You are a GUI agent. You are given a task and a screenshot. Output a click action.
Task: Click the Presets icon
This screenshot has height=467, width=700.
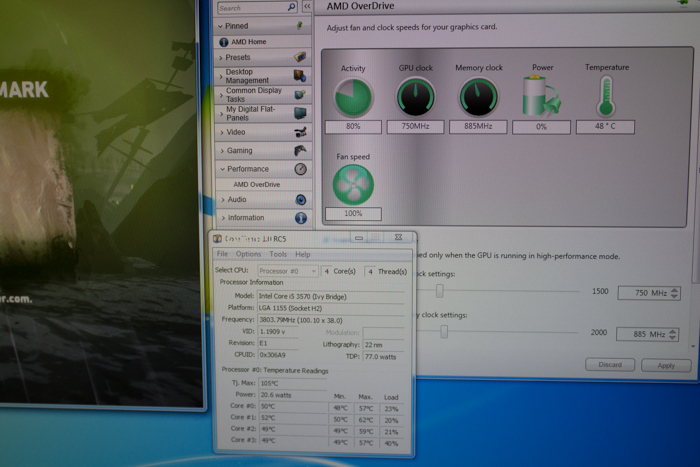click(x=300, y=57)
